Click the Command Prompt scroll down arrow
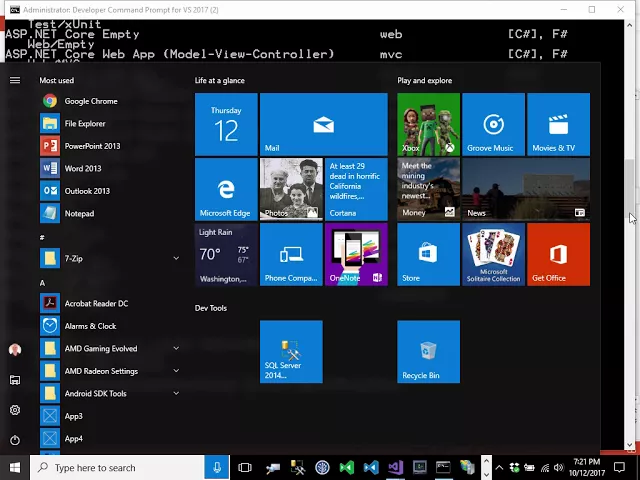Screen dimensions: 640x480 coord(629,445)
